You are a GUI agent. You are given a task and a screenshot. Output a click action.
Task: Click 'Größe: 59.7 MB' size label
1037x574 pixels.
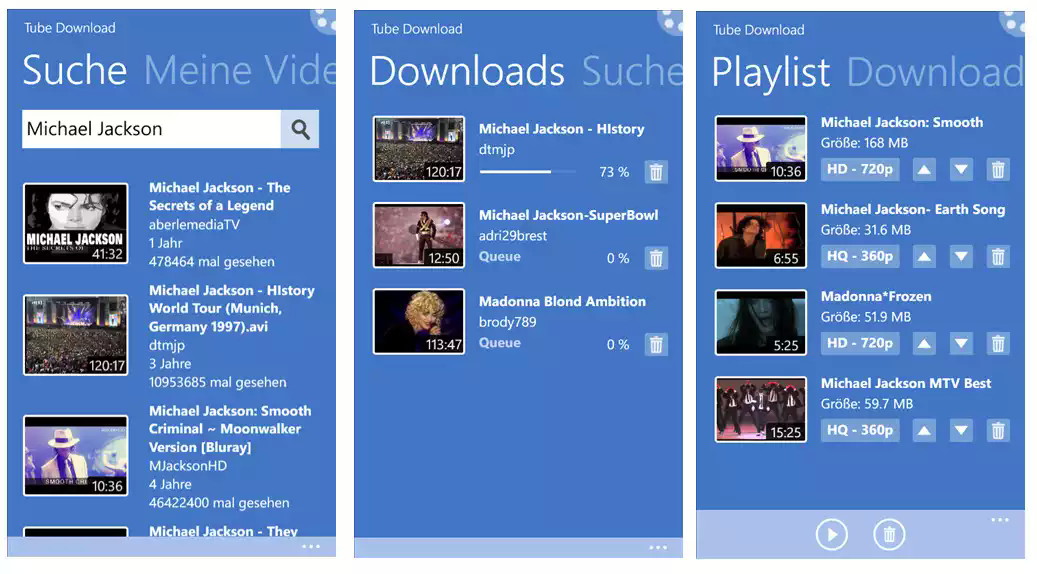click(x=866, y=403)
